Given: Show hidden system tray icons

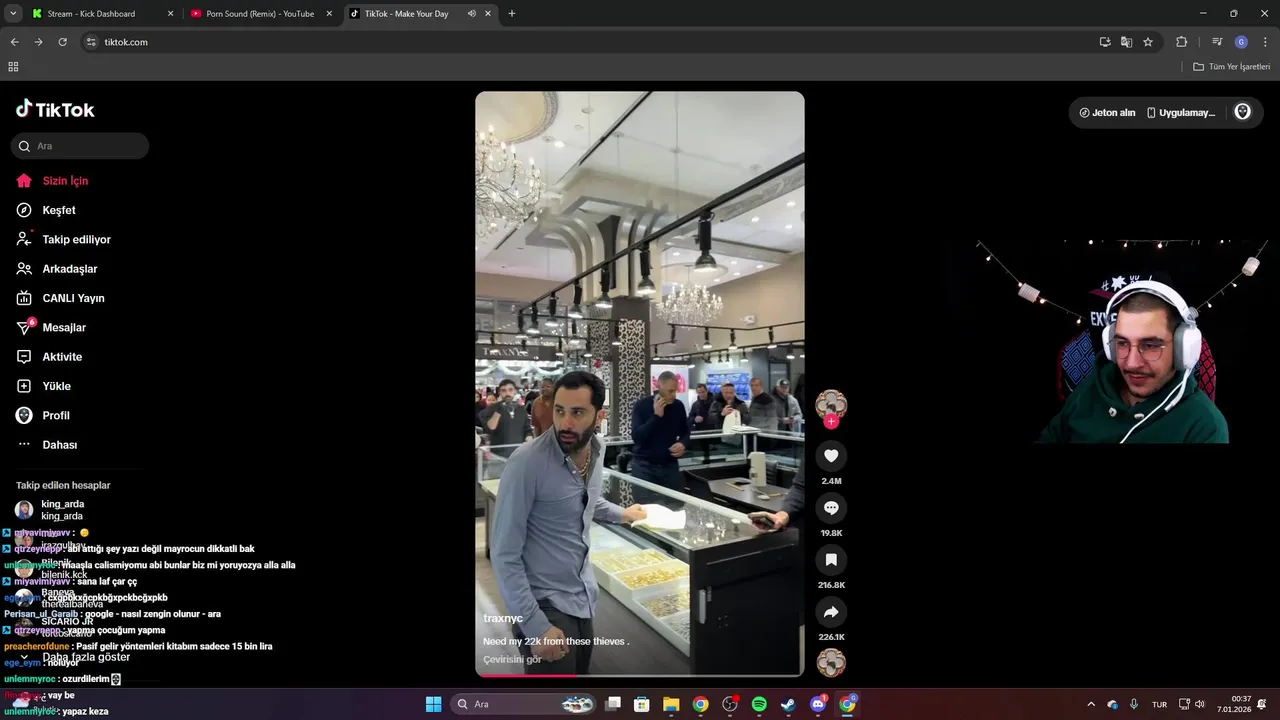Looking at the screenshot, I should [x=1091, y=704].
